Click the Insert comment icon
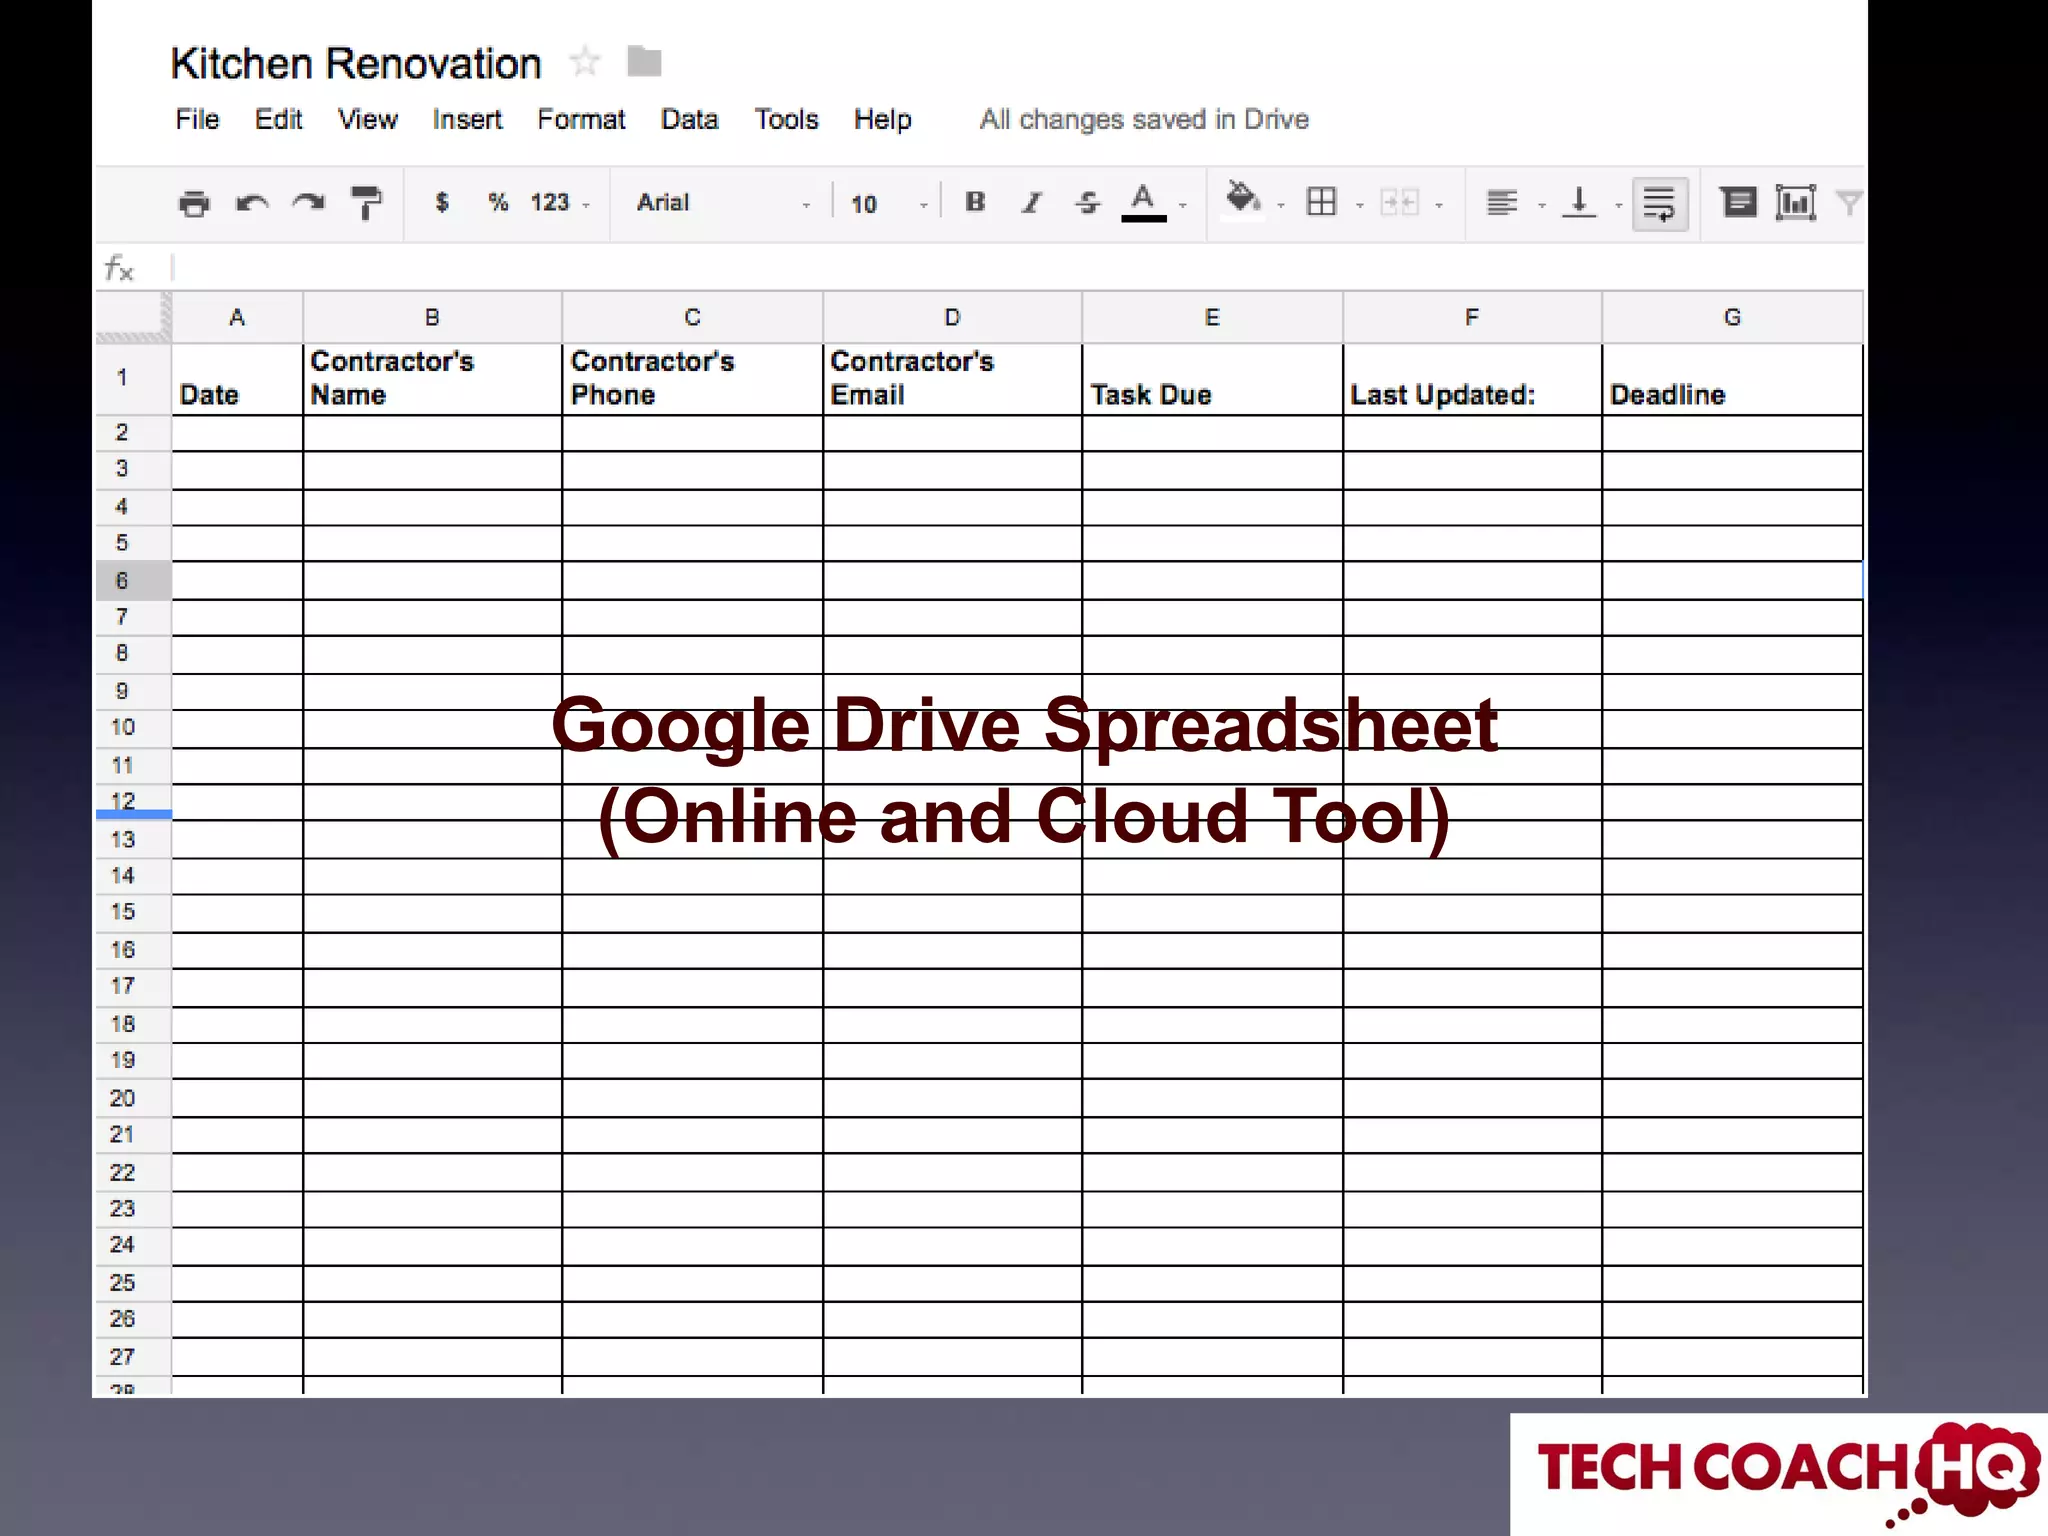Screen dimensions: 2048x1536 click(1738, 203)
